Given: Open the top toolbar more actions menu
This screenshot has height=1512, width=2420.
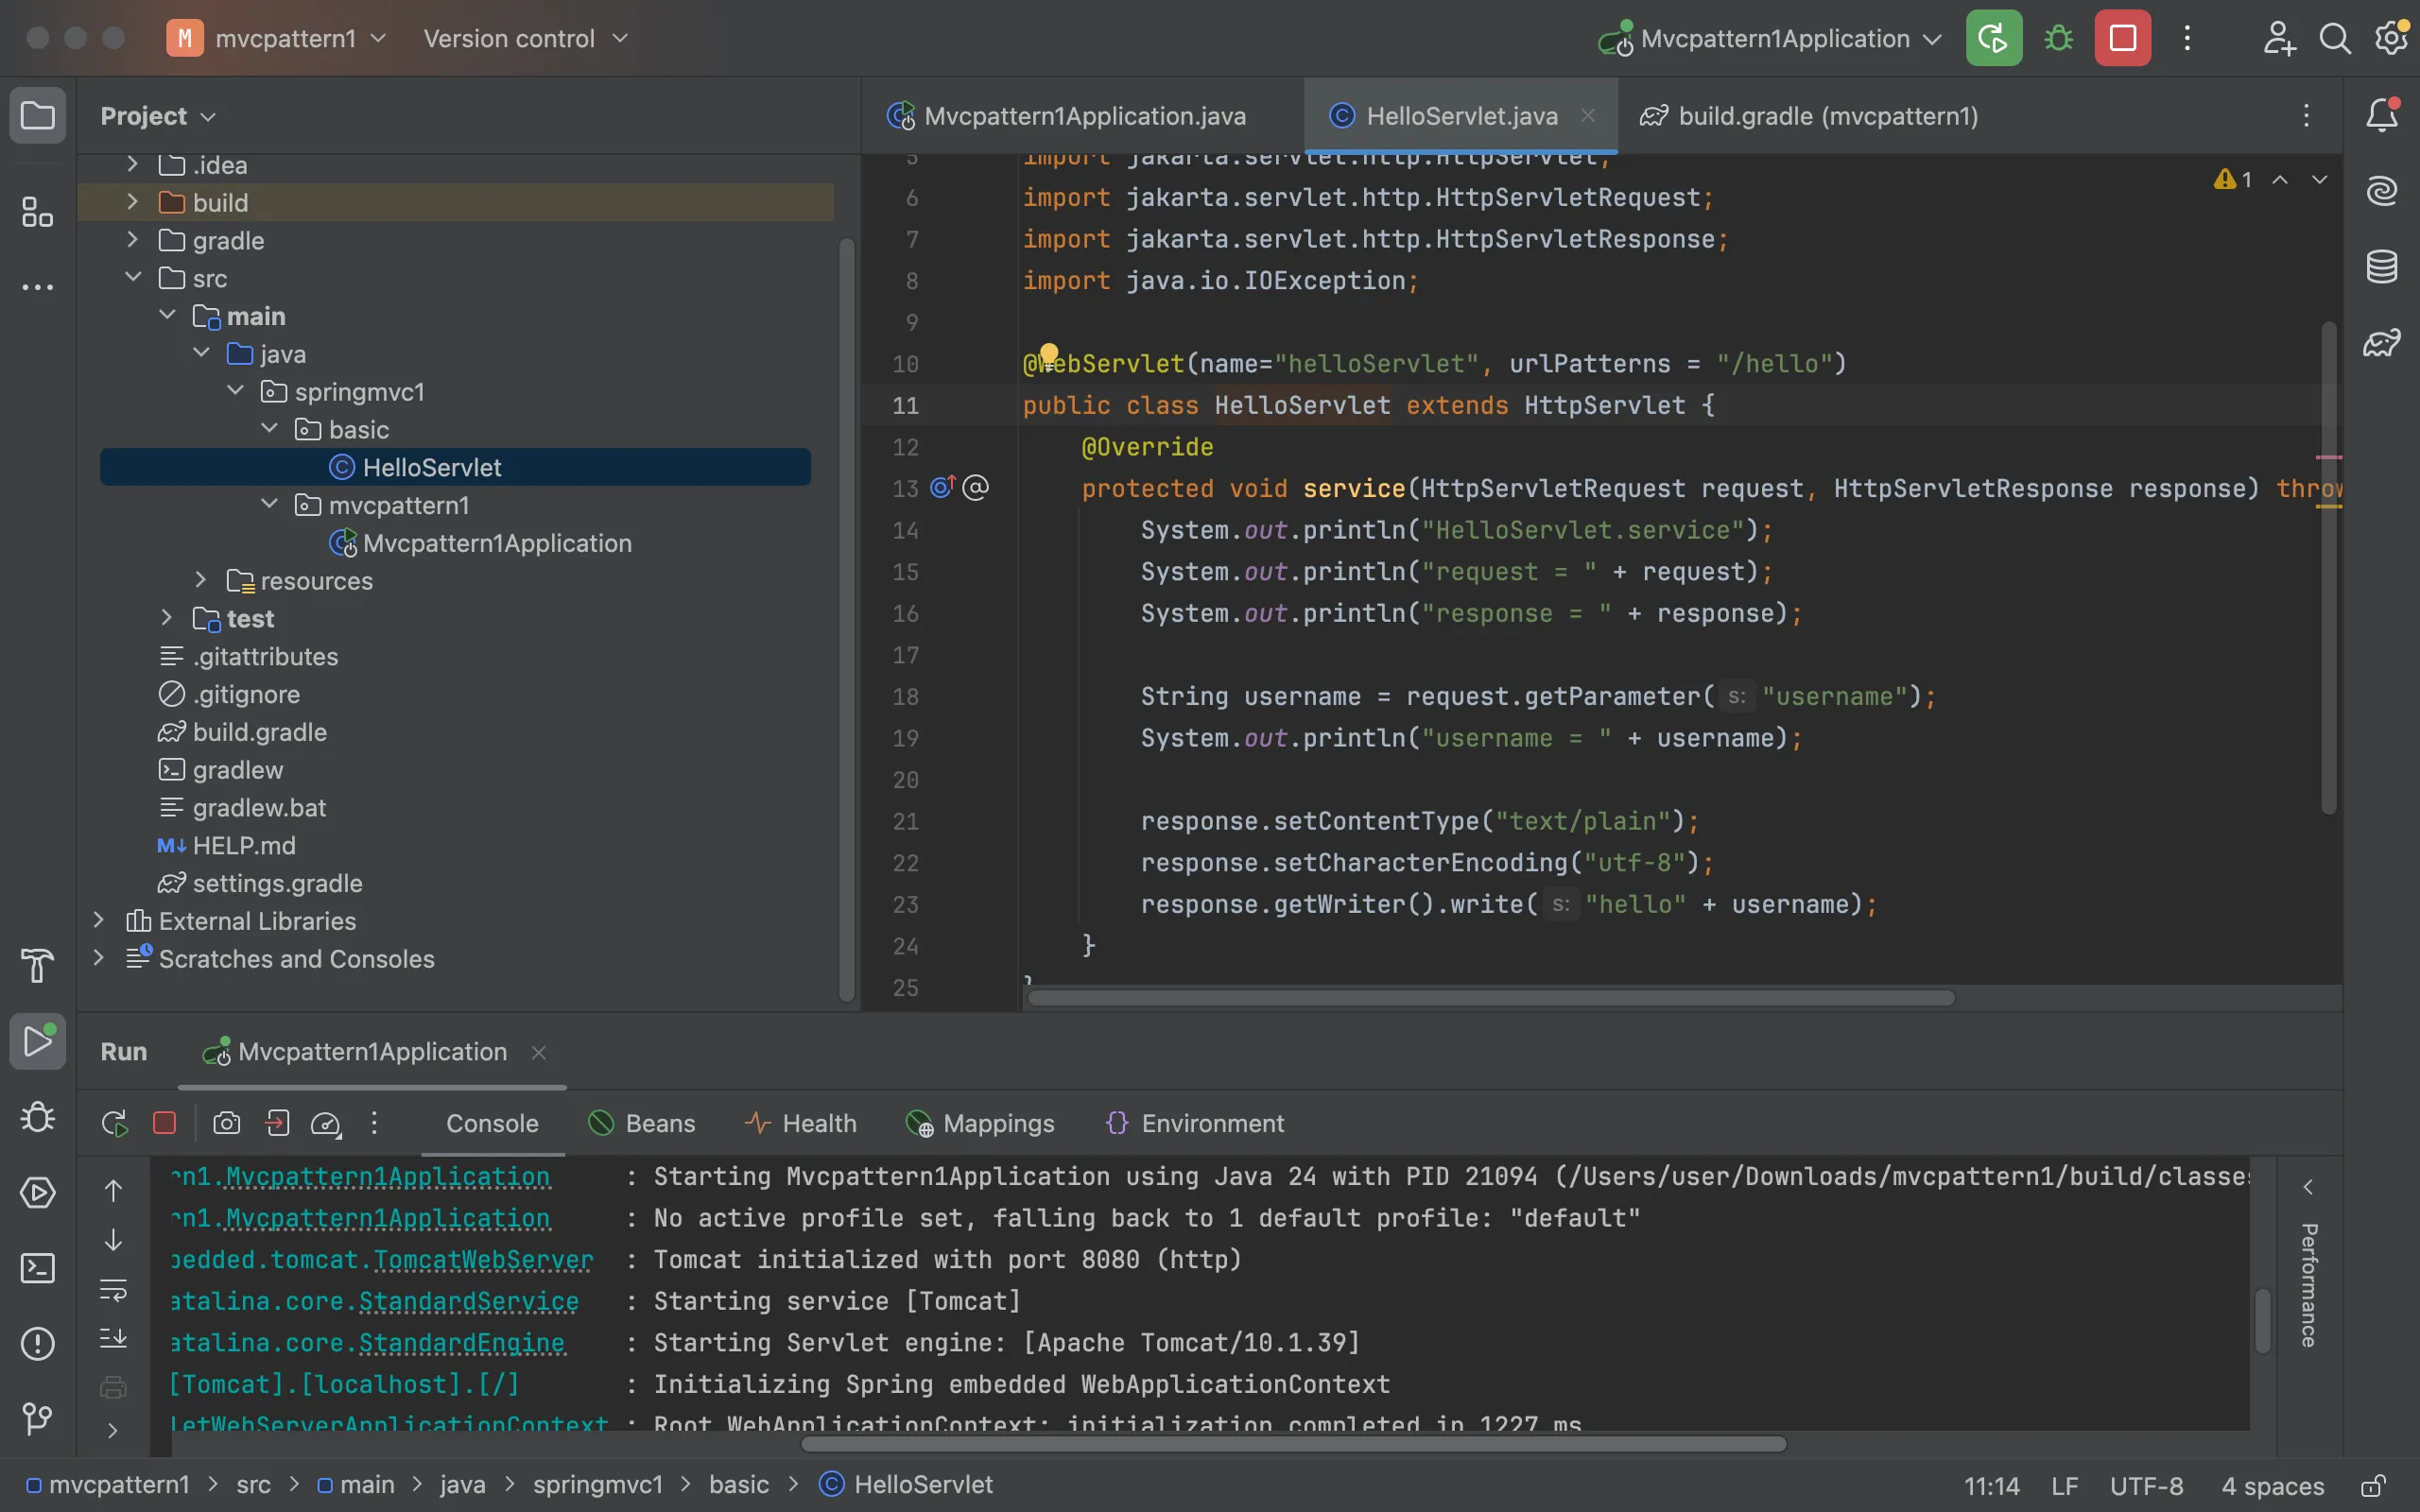Looking at the screenshot, I should tap(2187, 39).
